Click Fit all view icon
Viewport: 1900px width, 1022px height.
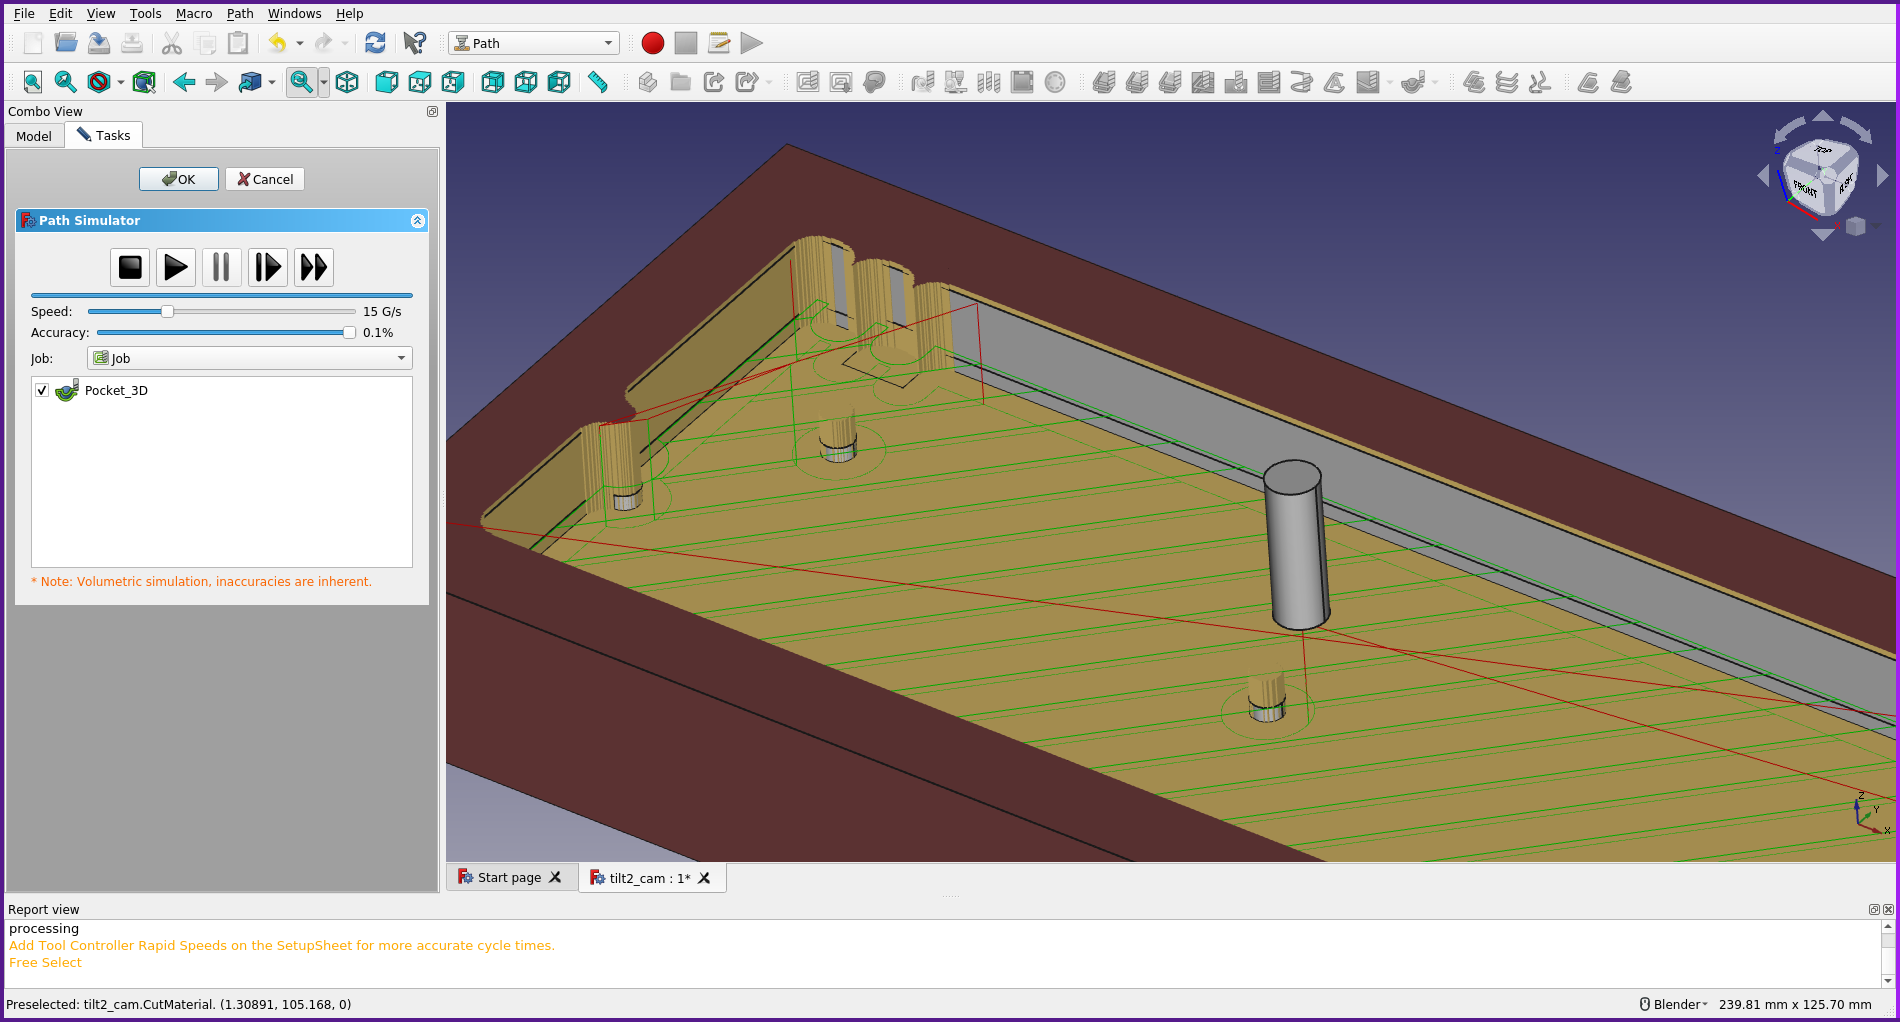click(33, 82)
